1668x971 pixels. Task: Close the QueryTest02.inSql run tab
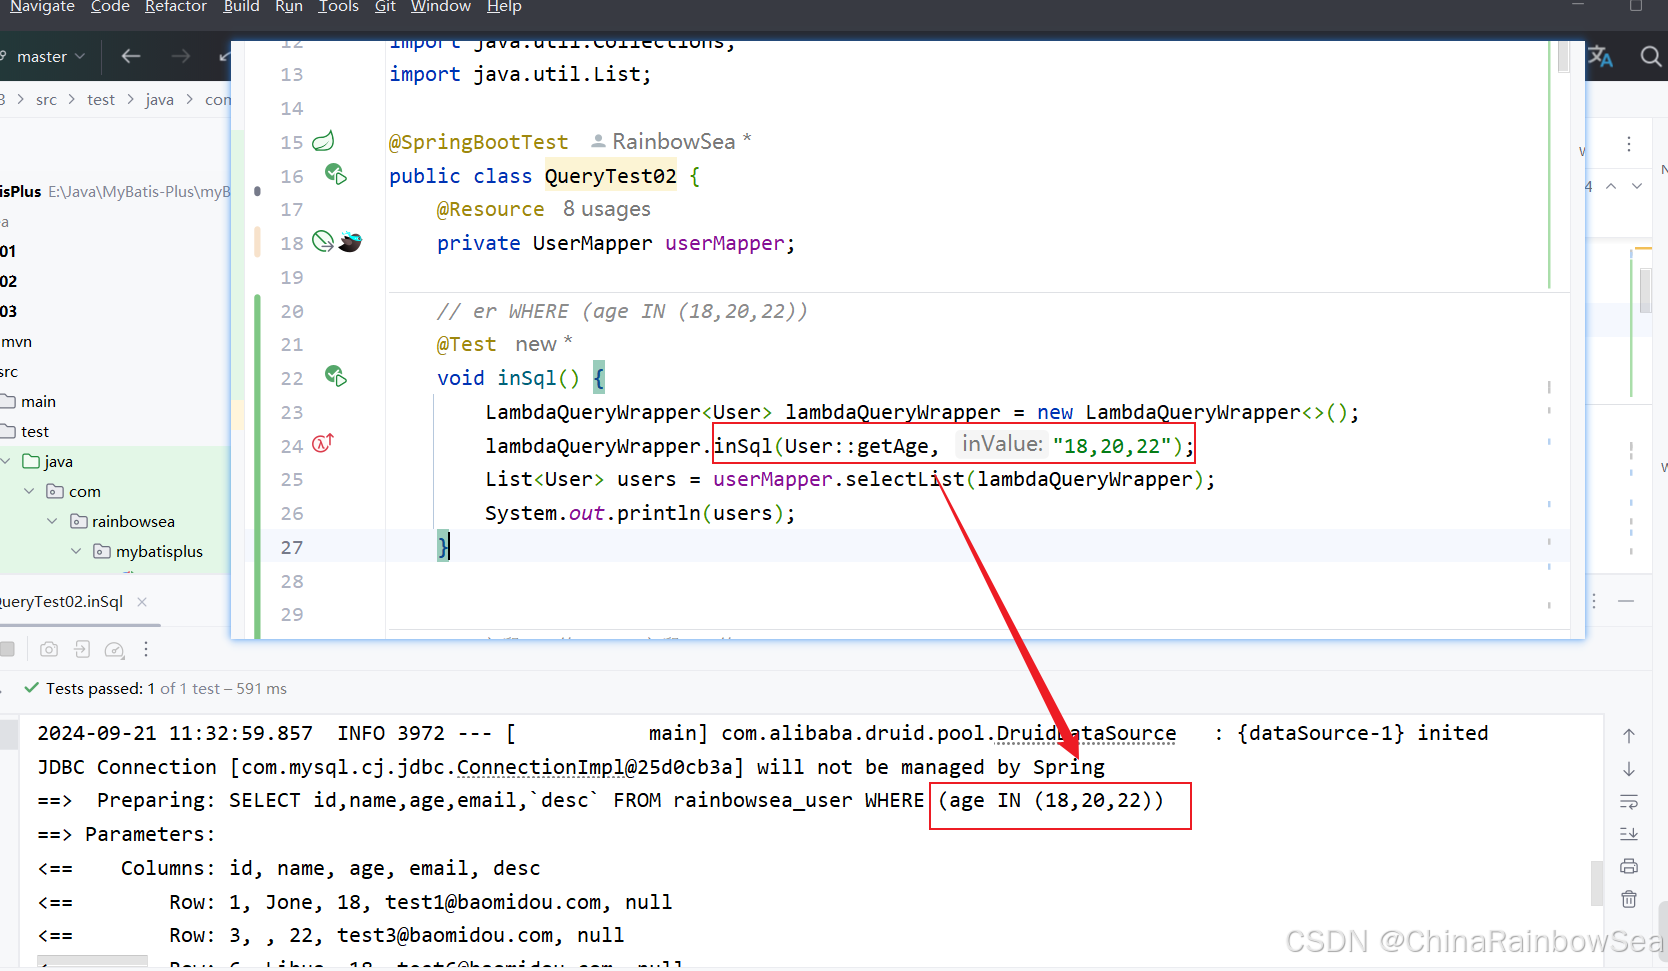coord(142,601)
